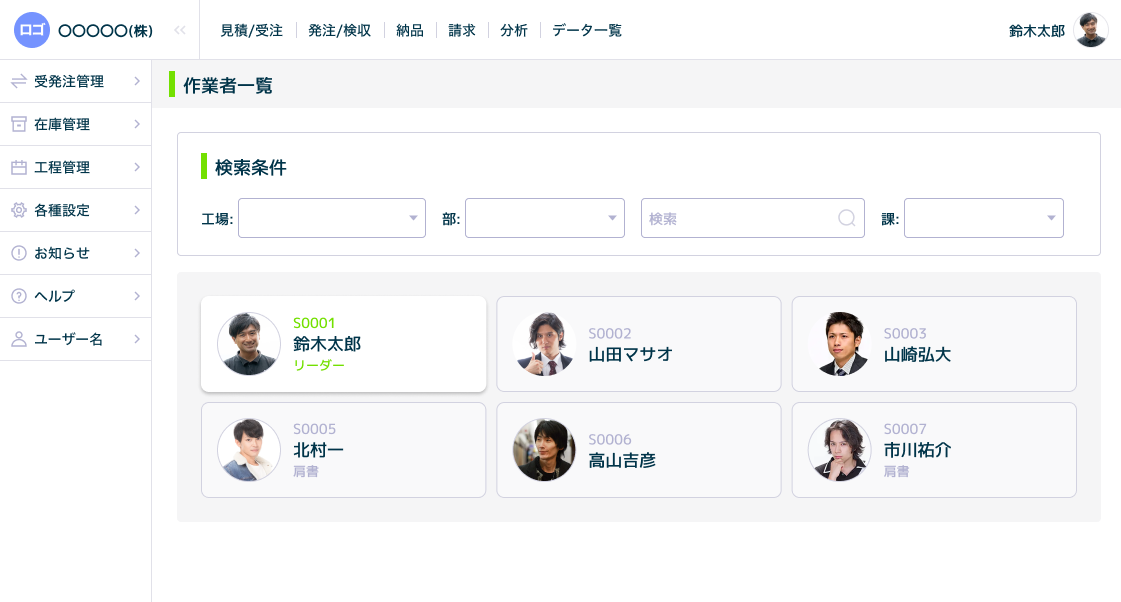The height and width of the screenshot is (602, 1121).
Task: Click the 工程管理 calendar icon
Action: tap(18, 167)
